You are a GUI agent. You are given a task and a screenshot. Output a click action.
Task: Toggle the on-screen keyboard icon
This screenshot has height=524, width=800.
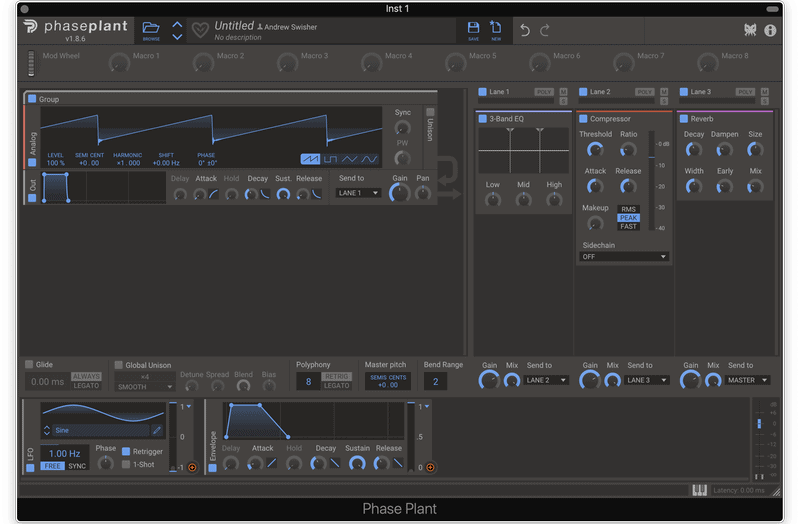[699, 490]
